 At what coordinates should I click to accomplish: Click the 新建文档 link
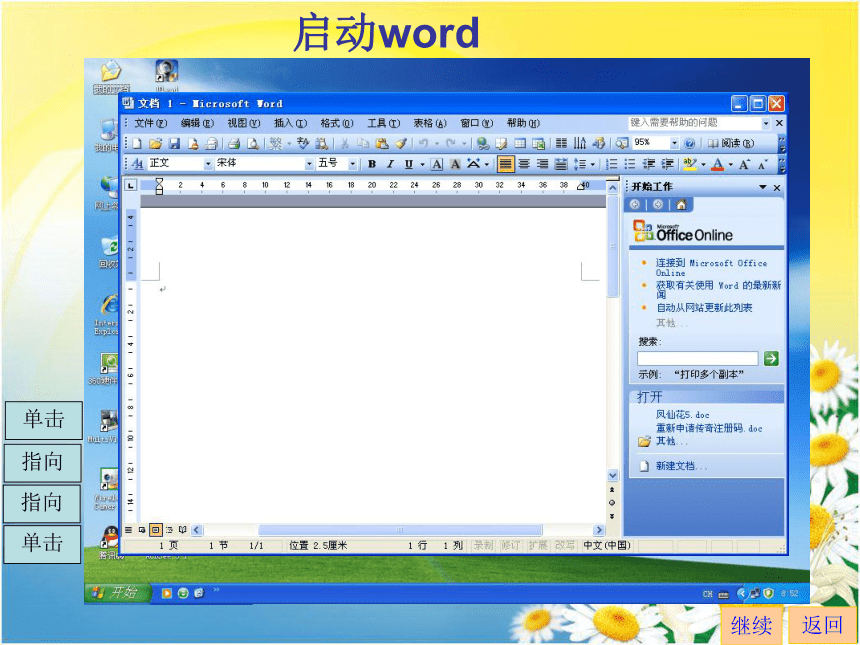tap(681, 466)
